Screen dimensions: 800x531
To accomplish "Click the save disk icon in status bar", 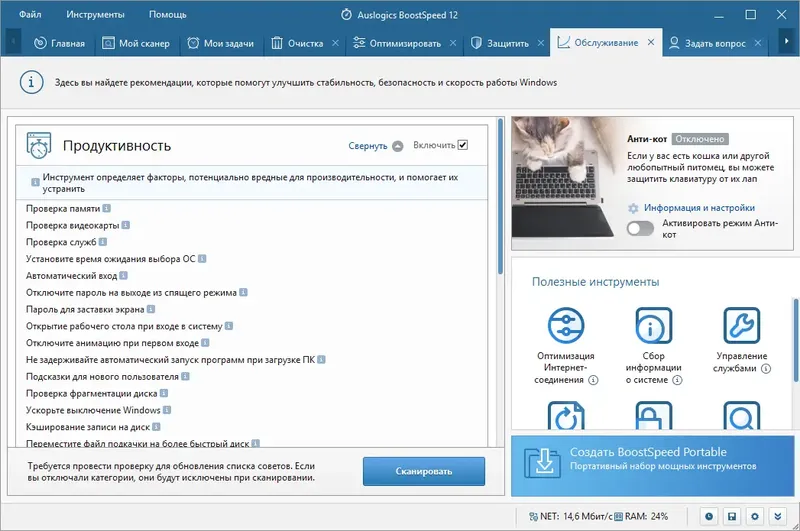I will (x=732, y=517).
